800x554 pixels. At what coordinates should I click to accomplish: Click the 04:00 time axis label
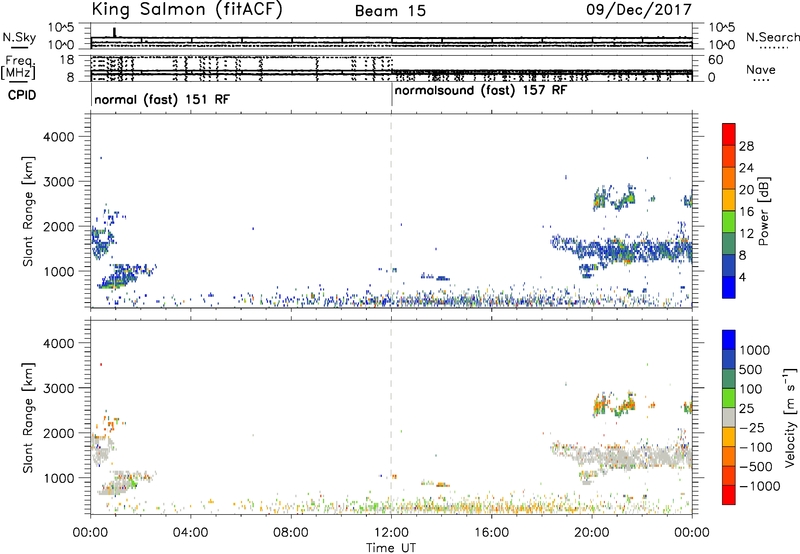[x=190, y=533]
